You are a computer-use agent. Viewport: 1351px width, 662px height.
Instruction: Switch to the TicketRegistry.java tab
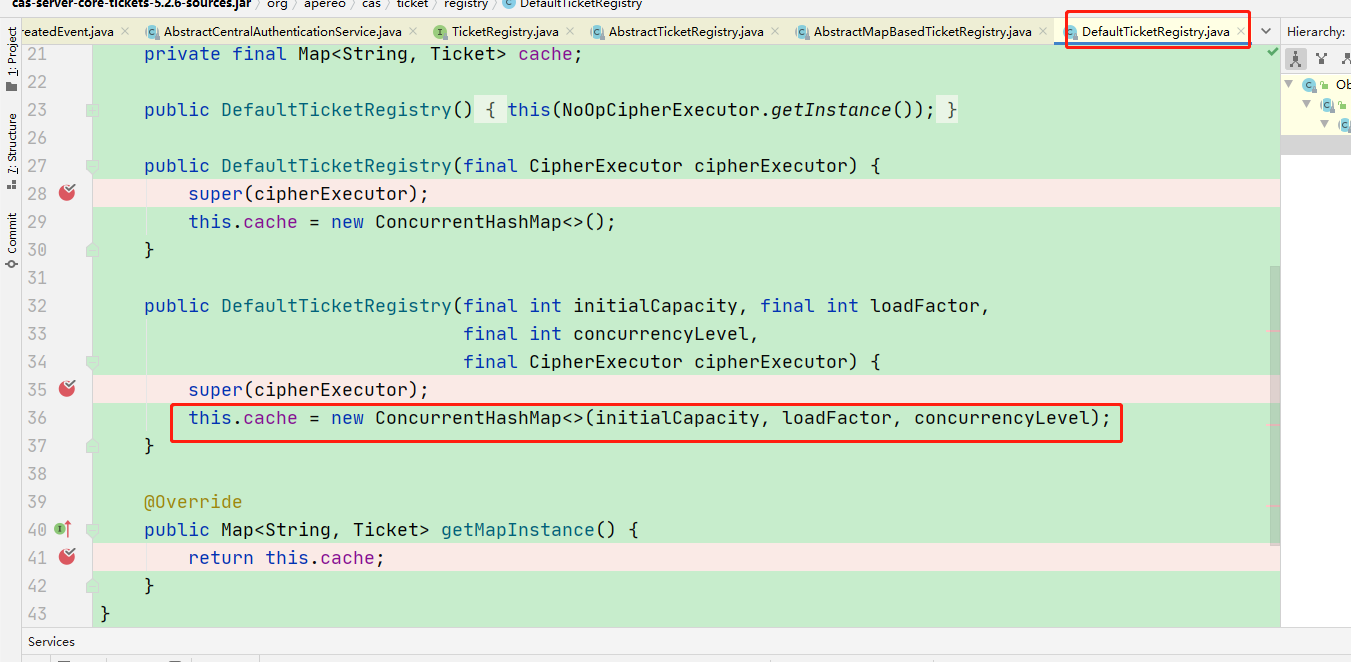(505, 32)
